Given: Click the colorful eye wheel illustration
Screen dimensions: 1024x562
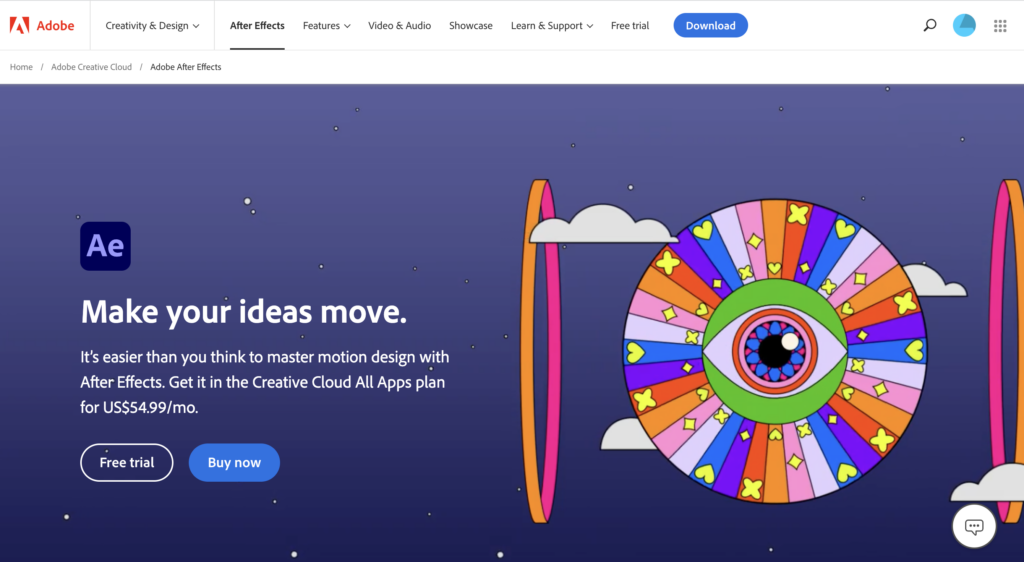Looking at the screenshot, I should point(775,351).
